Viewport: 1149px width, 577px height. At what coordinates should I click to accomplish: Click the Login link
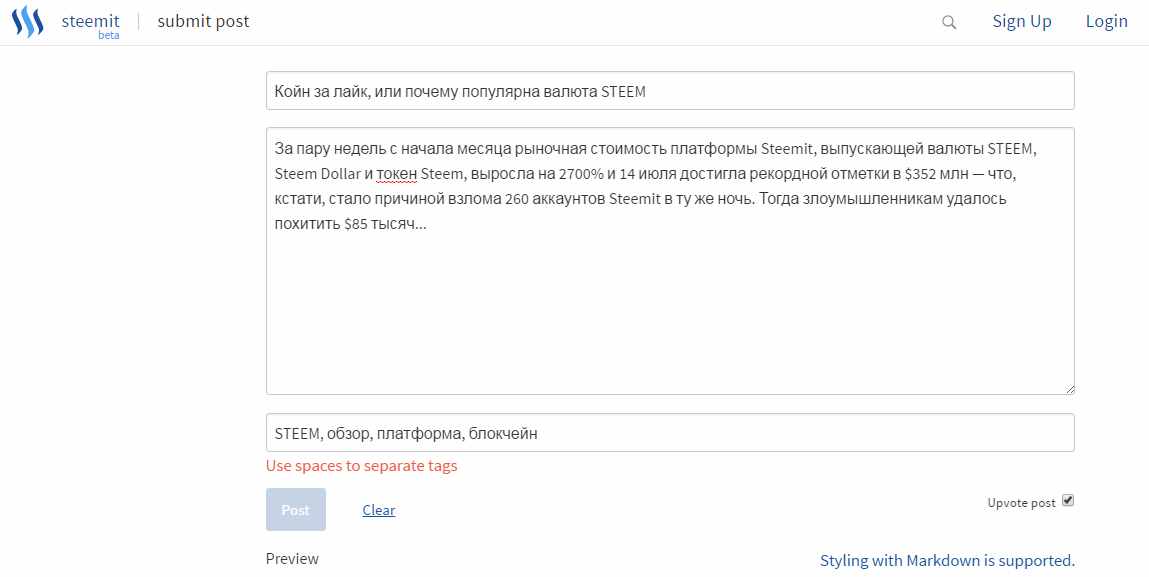pos(1106,20)
